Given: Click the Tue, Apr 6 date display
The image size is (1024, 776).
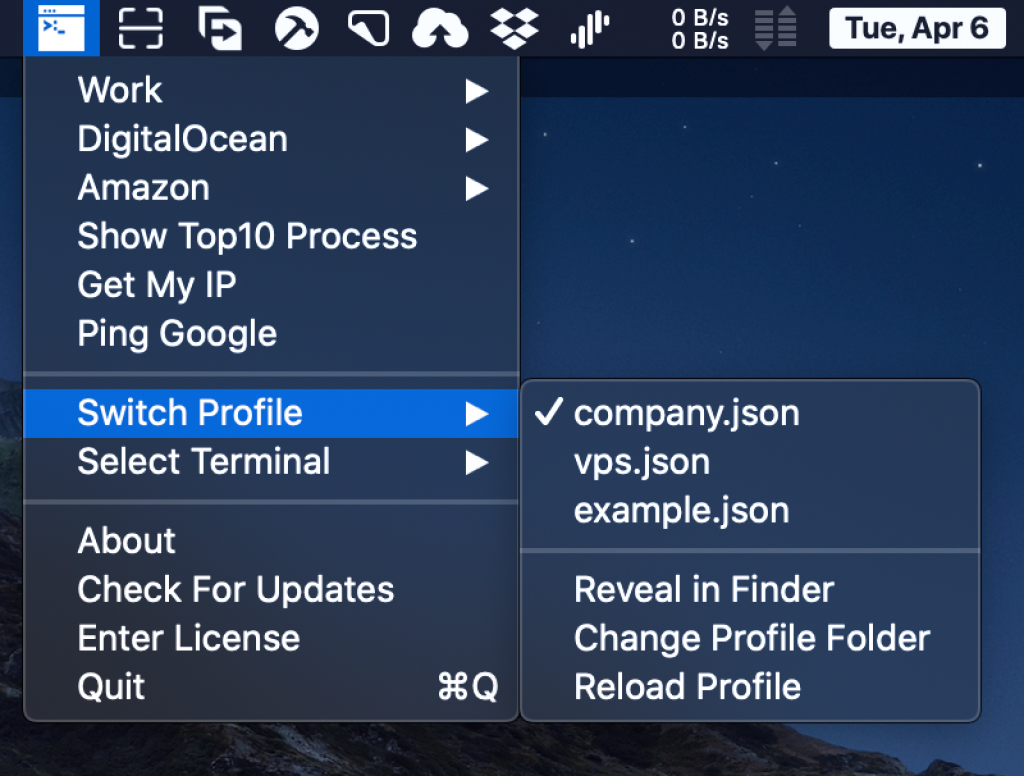Looking at the screenshot, I should coord(916,28).
